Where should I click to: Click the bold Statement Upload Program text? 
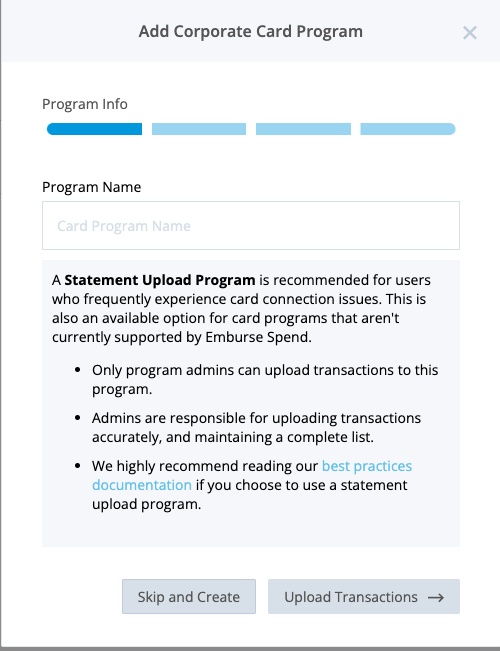click(160, 280)
